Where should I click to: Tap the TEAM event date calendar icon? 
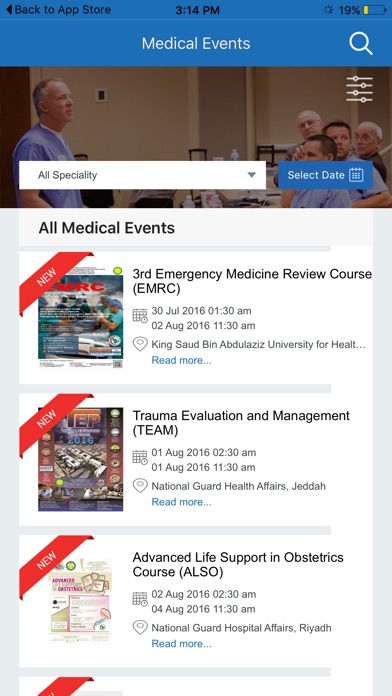[x=140, y=458]
